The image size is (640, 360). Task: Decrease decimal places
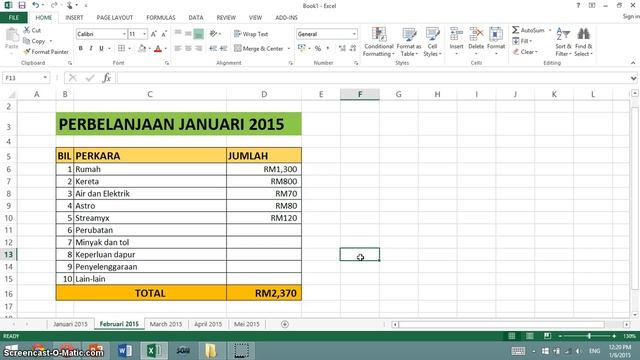353,49
